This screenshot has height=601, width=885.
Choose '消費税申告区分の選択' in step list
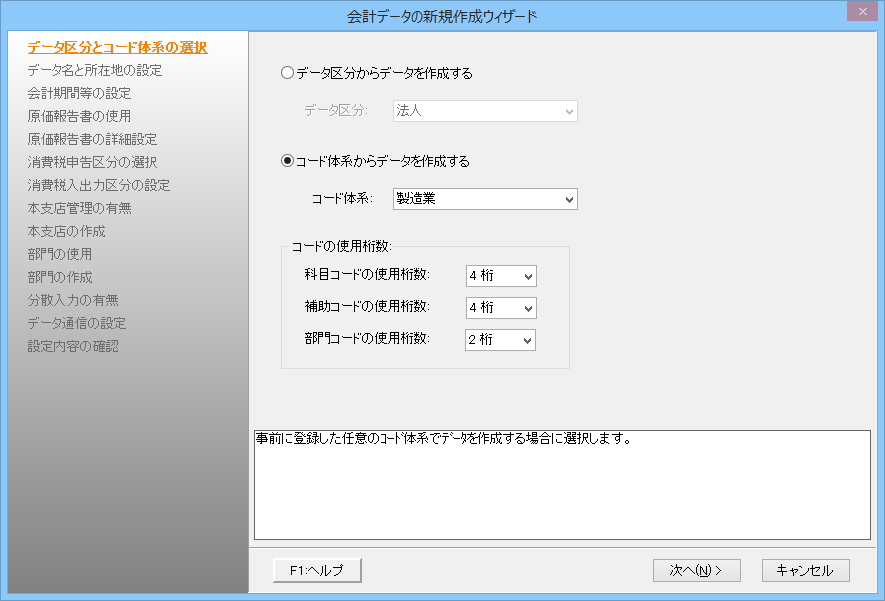[x=92, y=162]
